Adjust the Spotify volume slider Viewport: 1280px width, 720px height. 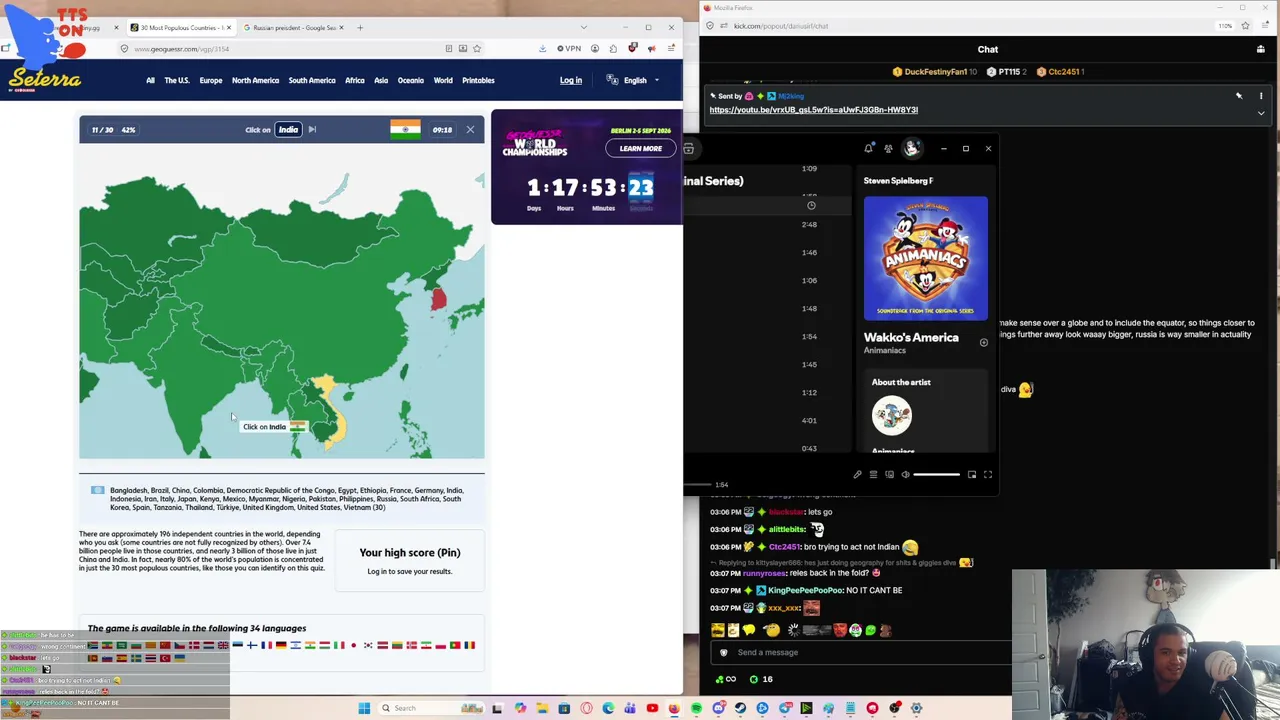tap(937, 475)
